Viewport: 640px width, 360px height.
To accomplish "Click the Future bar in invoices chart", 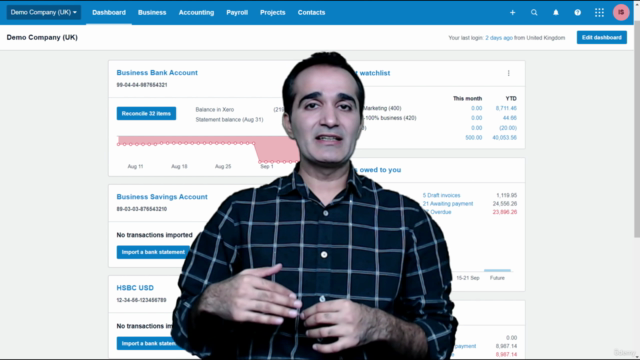I will [497, 270].
